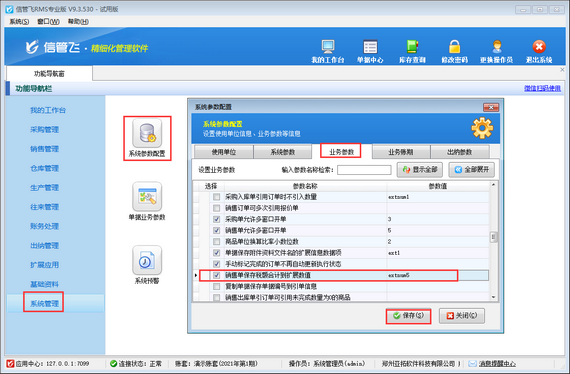Viewport: 570px width, 374px height.
Task: Uncheck 采购单允许多窗口开单 checkbox
Action: click(217, 219)
